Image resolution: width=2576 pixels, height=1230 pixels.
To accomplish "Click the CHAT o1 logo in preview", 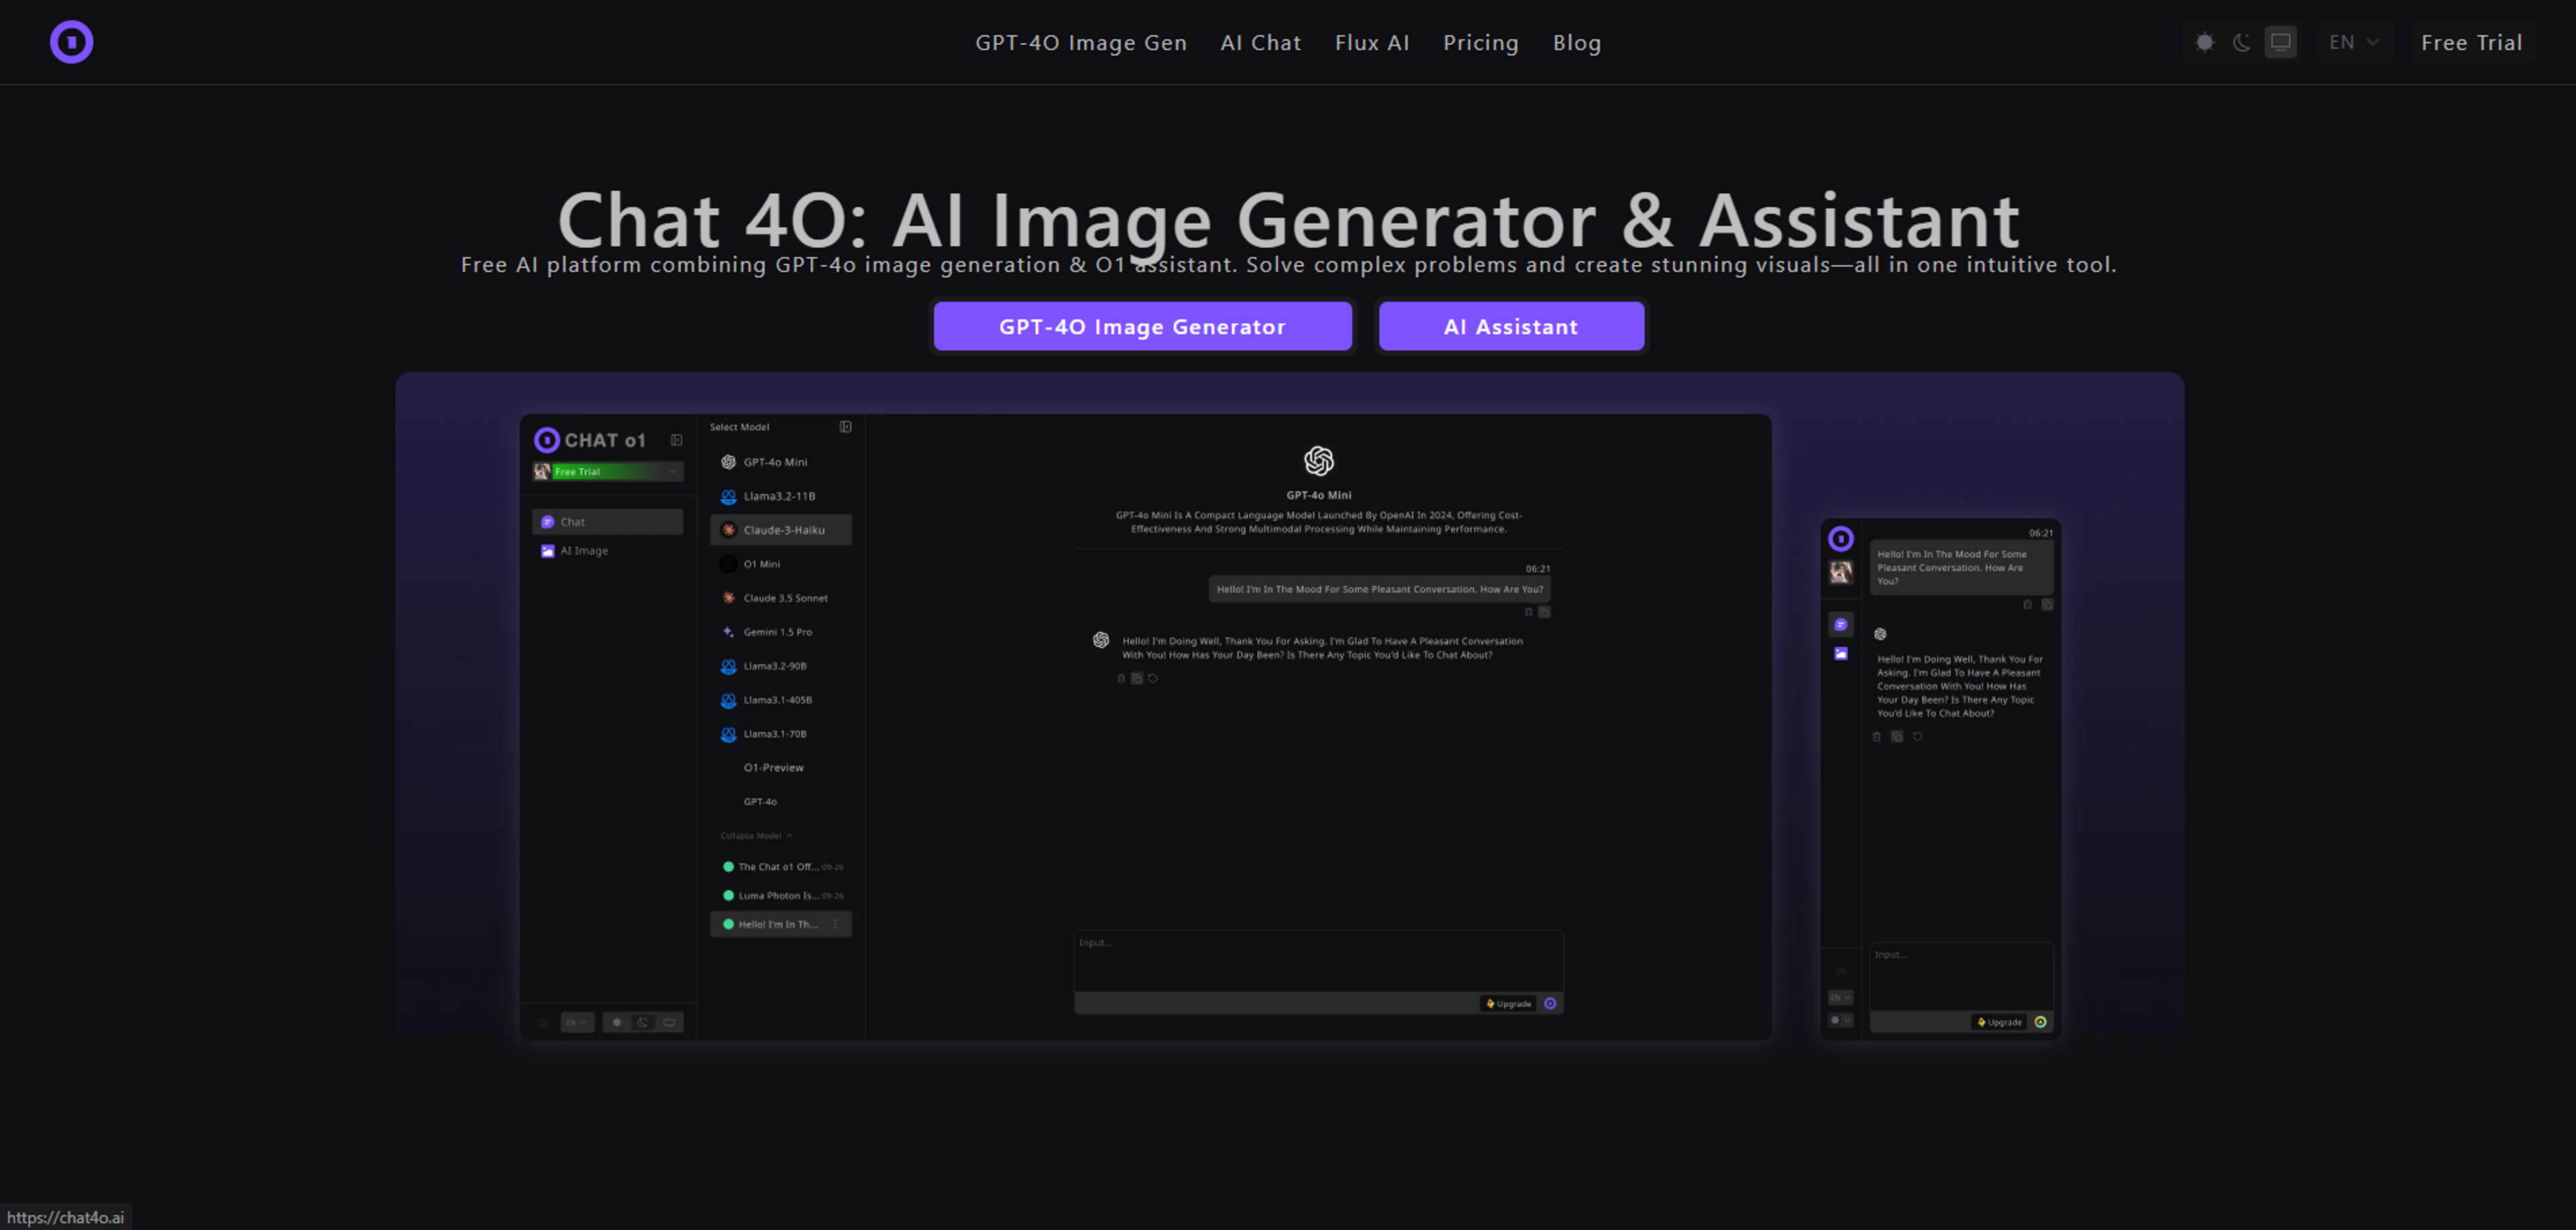I will pyautogui.click(x=590, y=440).
